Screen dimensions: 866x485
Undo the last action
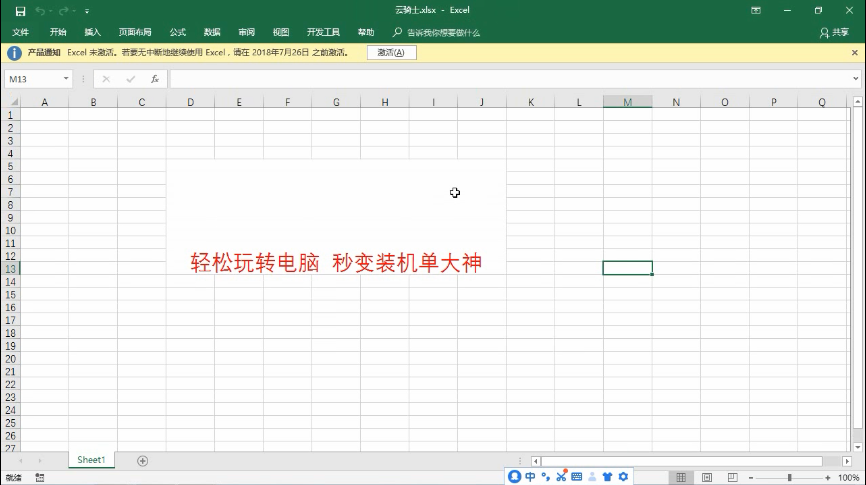(x=40, y=11)
